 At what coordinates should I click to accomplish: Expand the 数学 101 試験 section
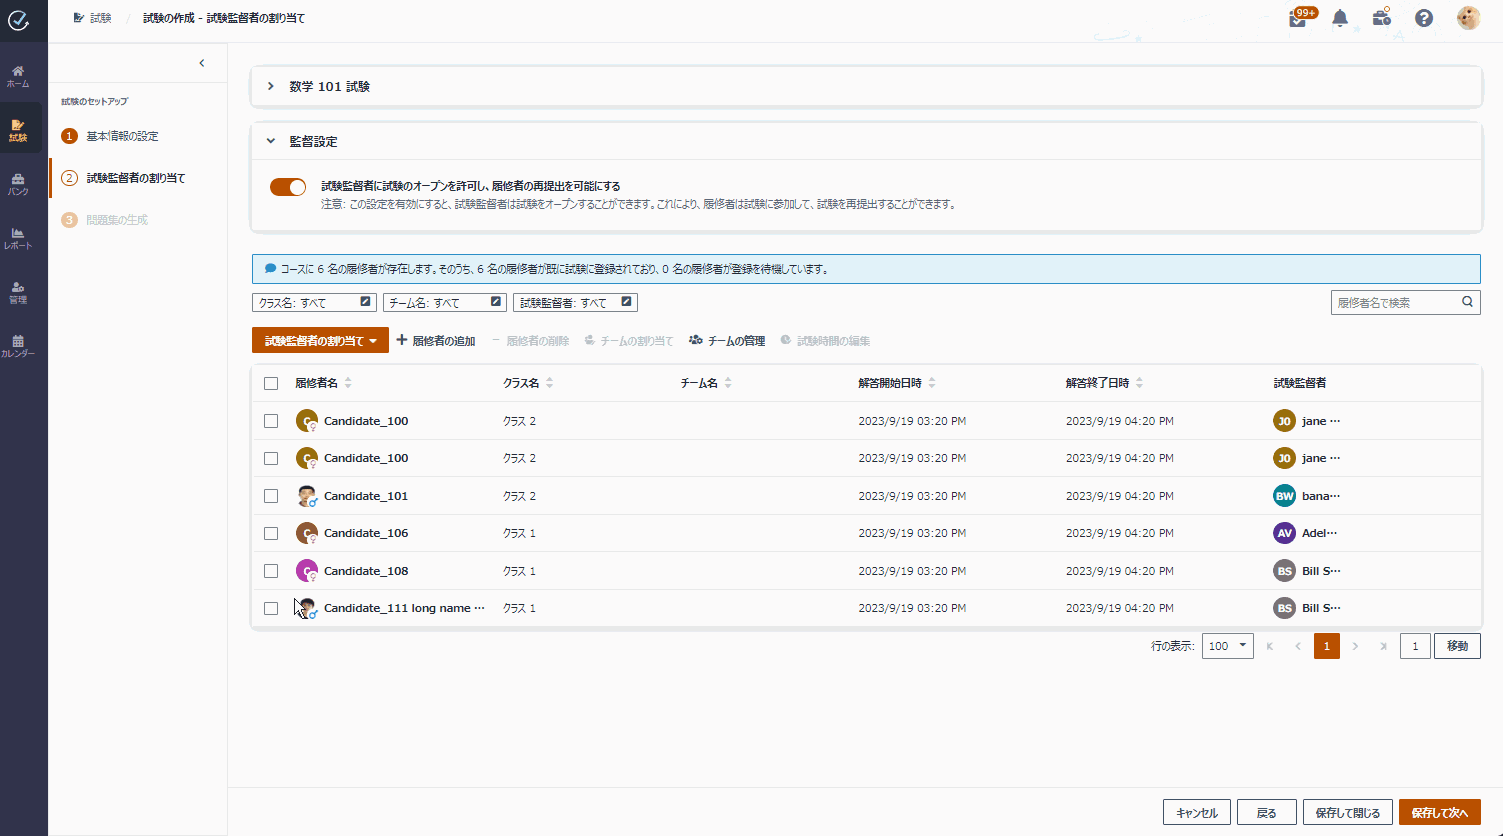[271, 87]
